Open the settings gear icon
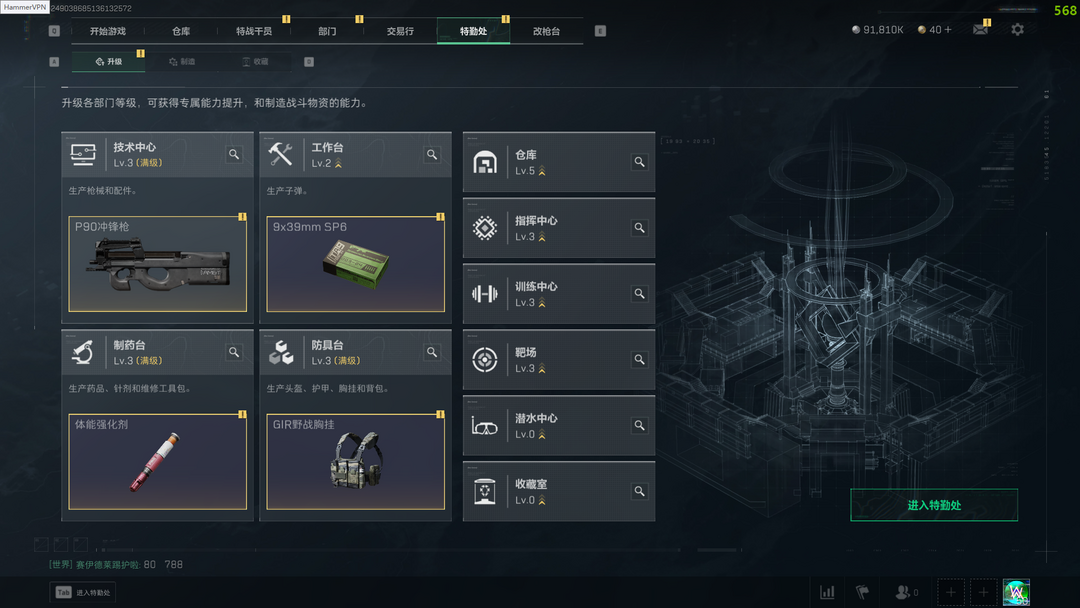 (1017, 30)
